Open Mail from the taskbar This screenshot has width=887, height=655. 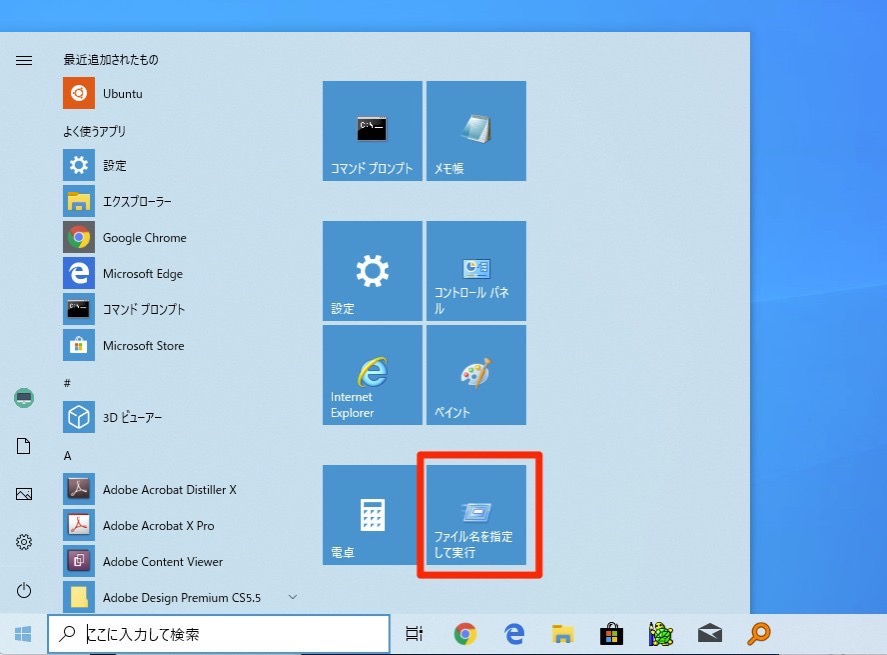click(710, 634)
